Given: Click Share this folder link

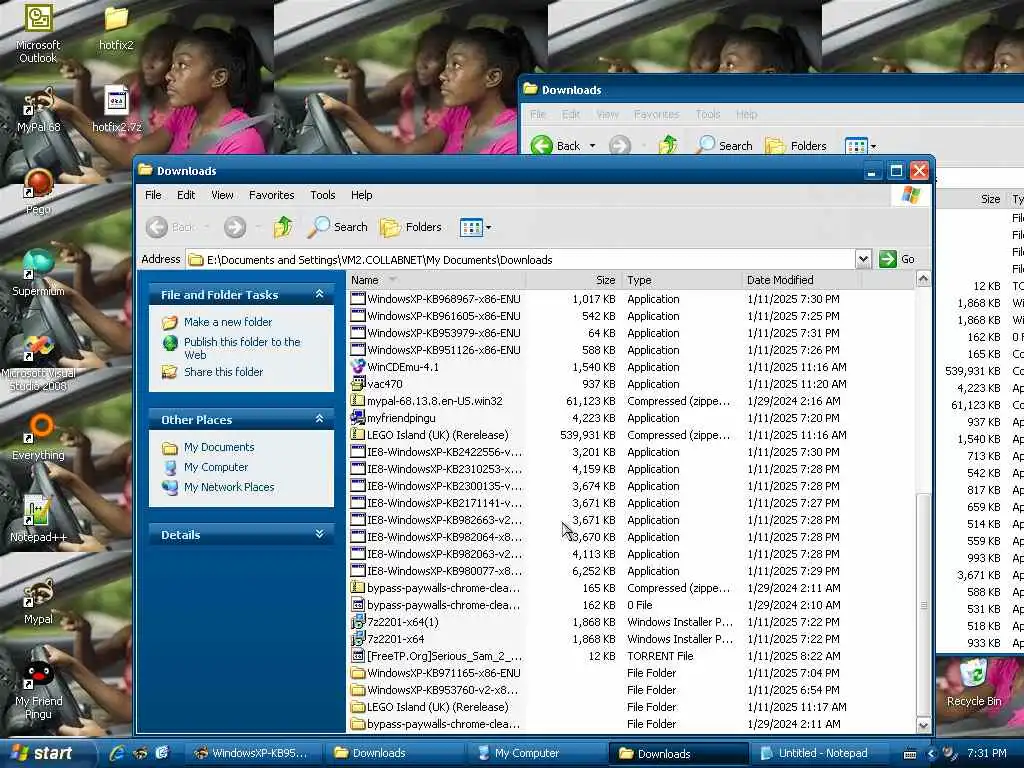Looking at the screenshot, I should point(223,372).
